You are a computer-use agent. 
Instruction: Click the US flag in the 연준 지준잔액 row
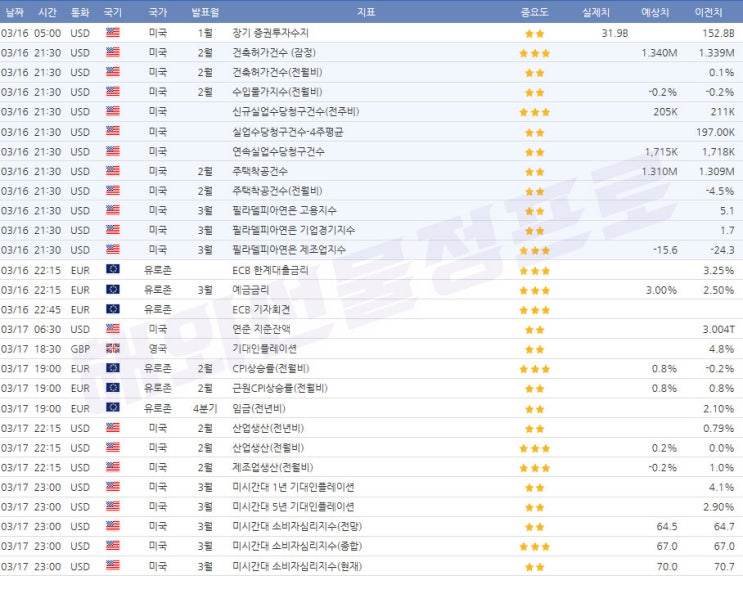click(x=113, y=329)
